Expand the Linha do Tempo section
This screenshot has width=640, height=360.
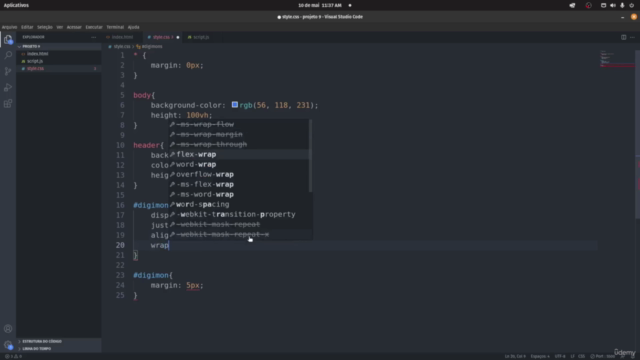click(59, 349)
